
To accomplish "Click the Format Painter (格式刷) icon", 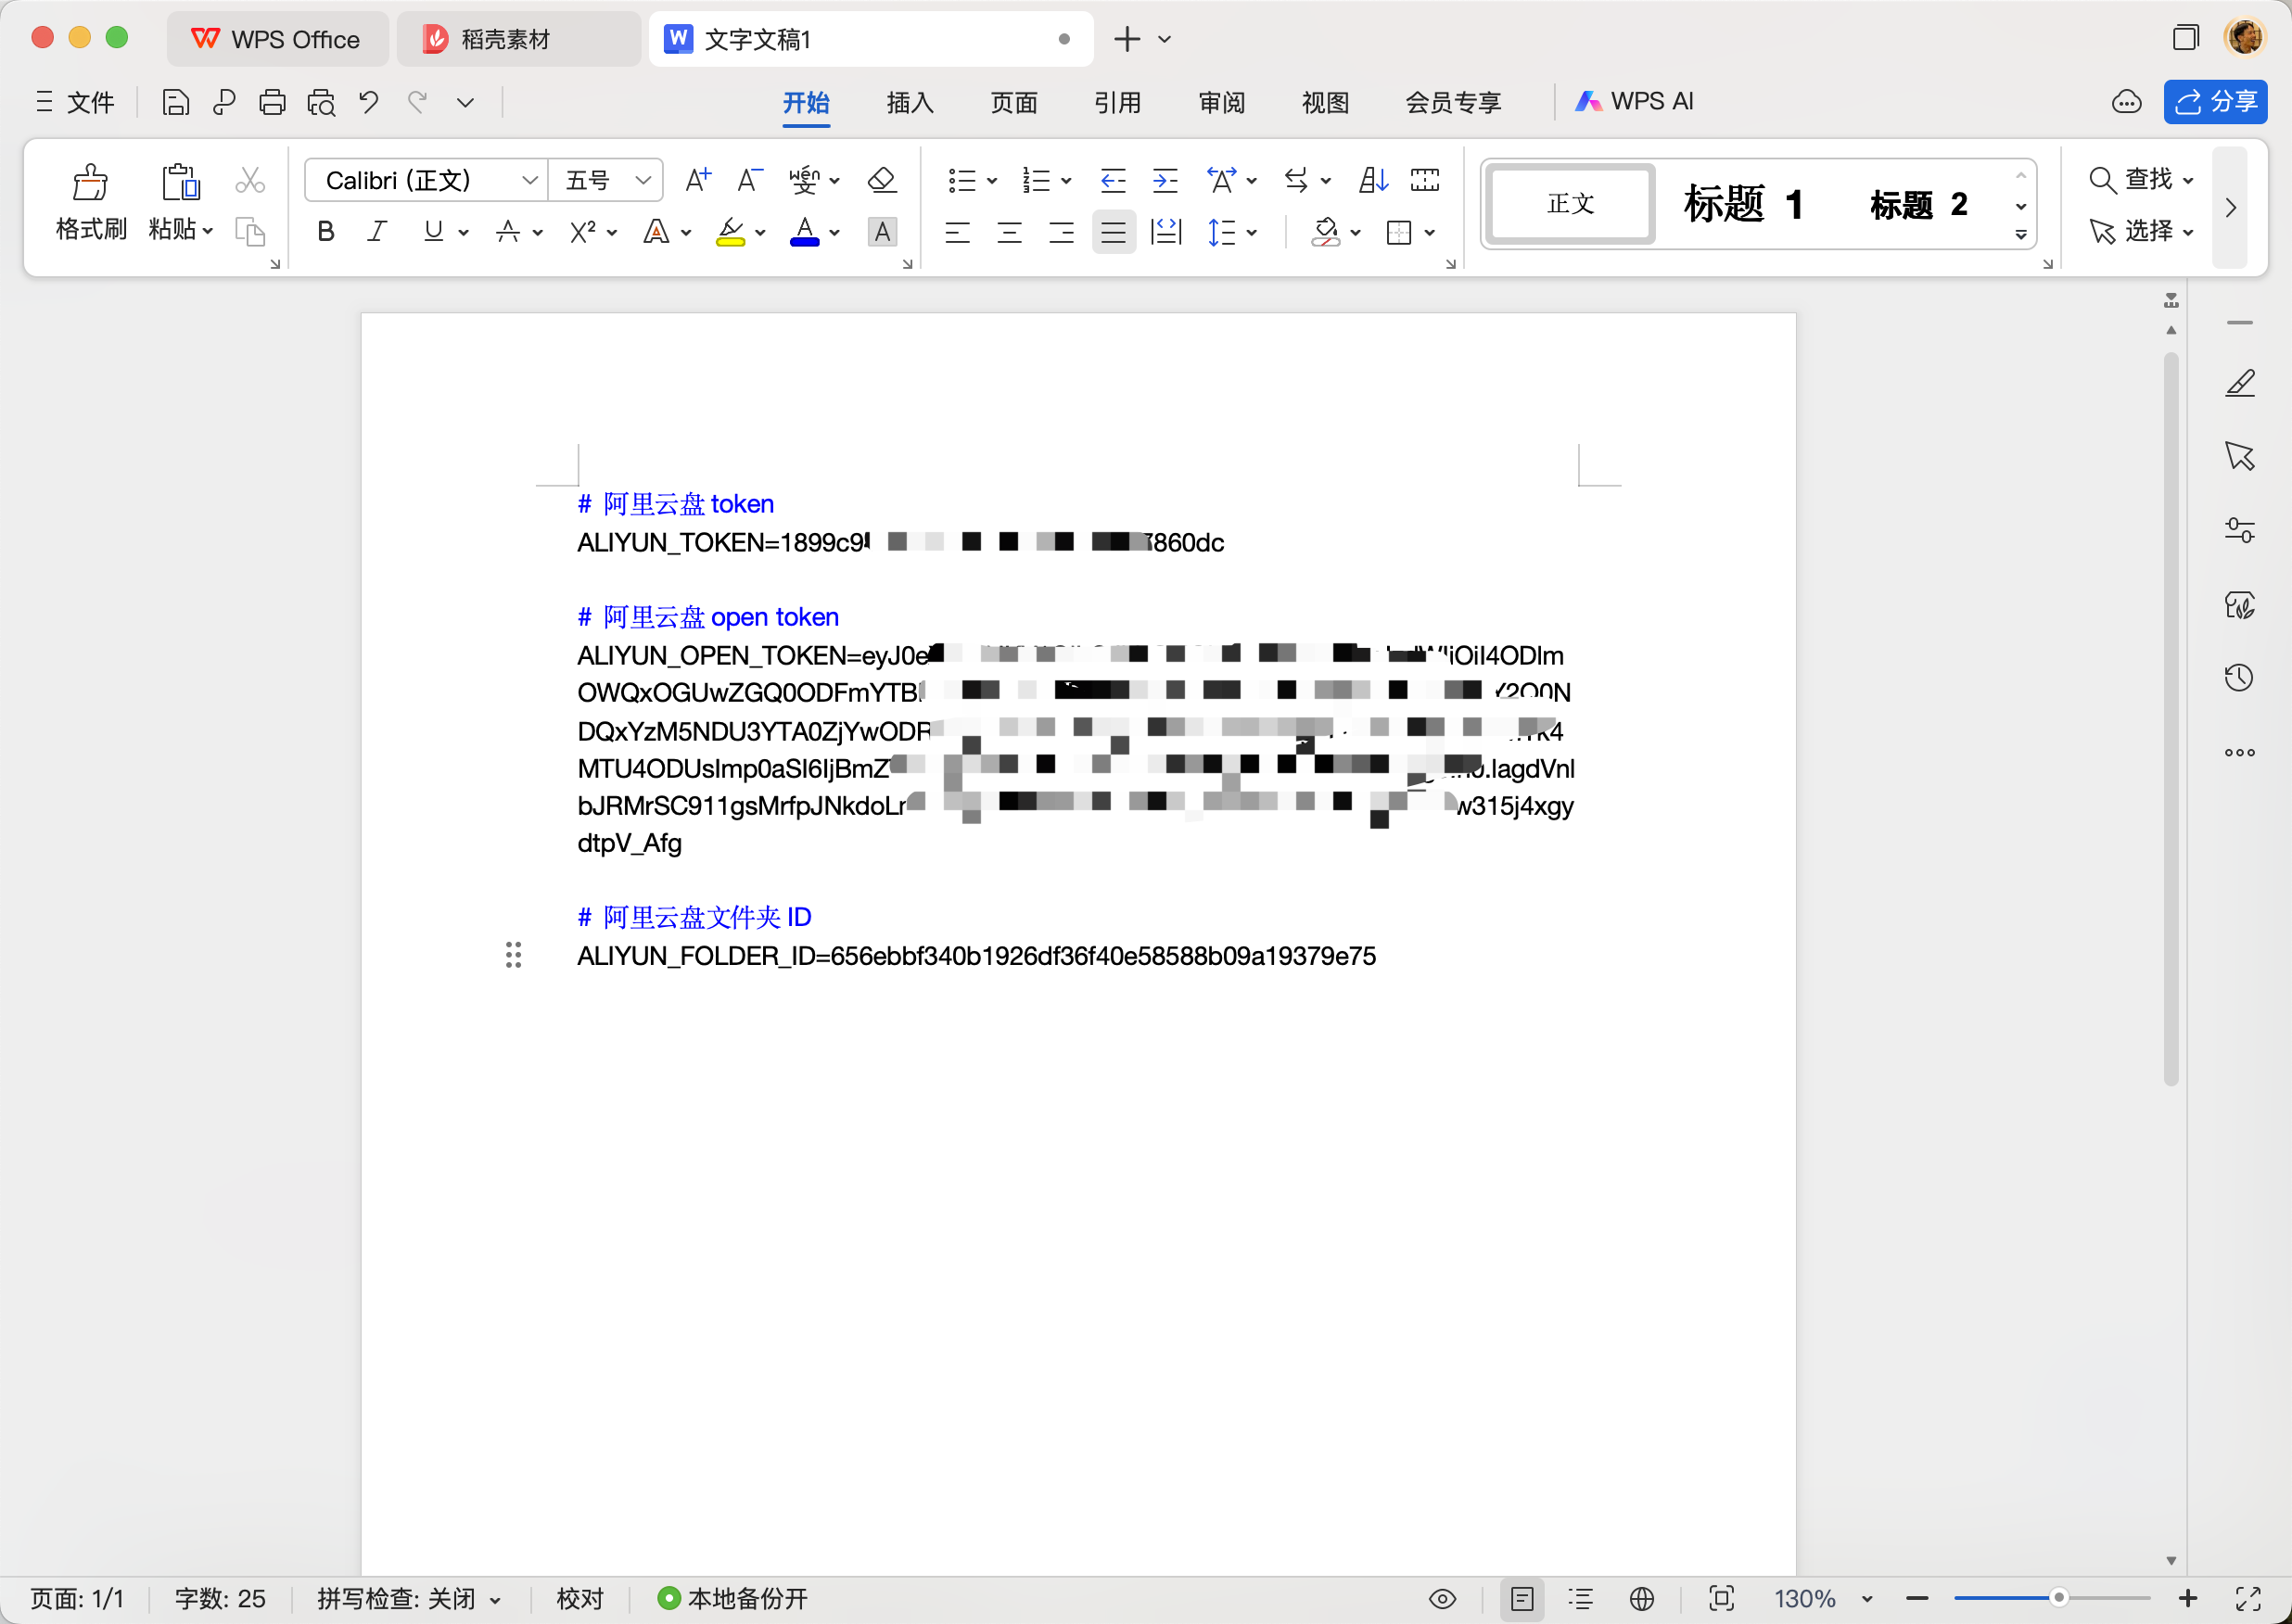I will [x=90, y=183].
